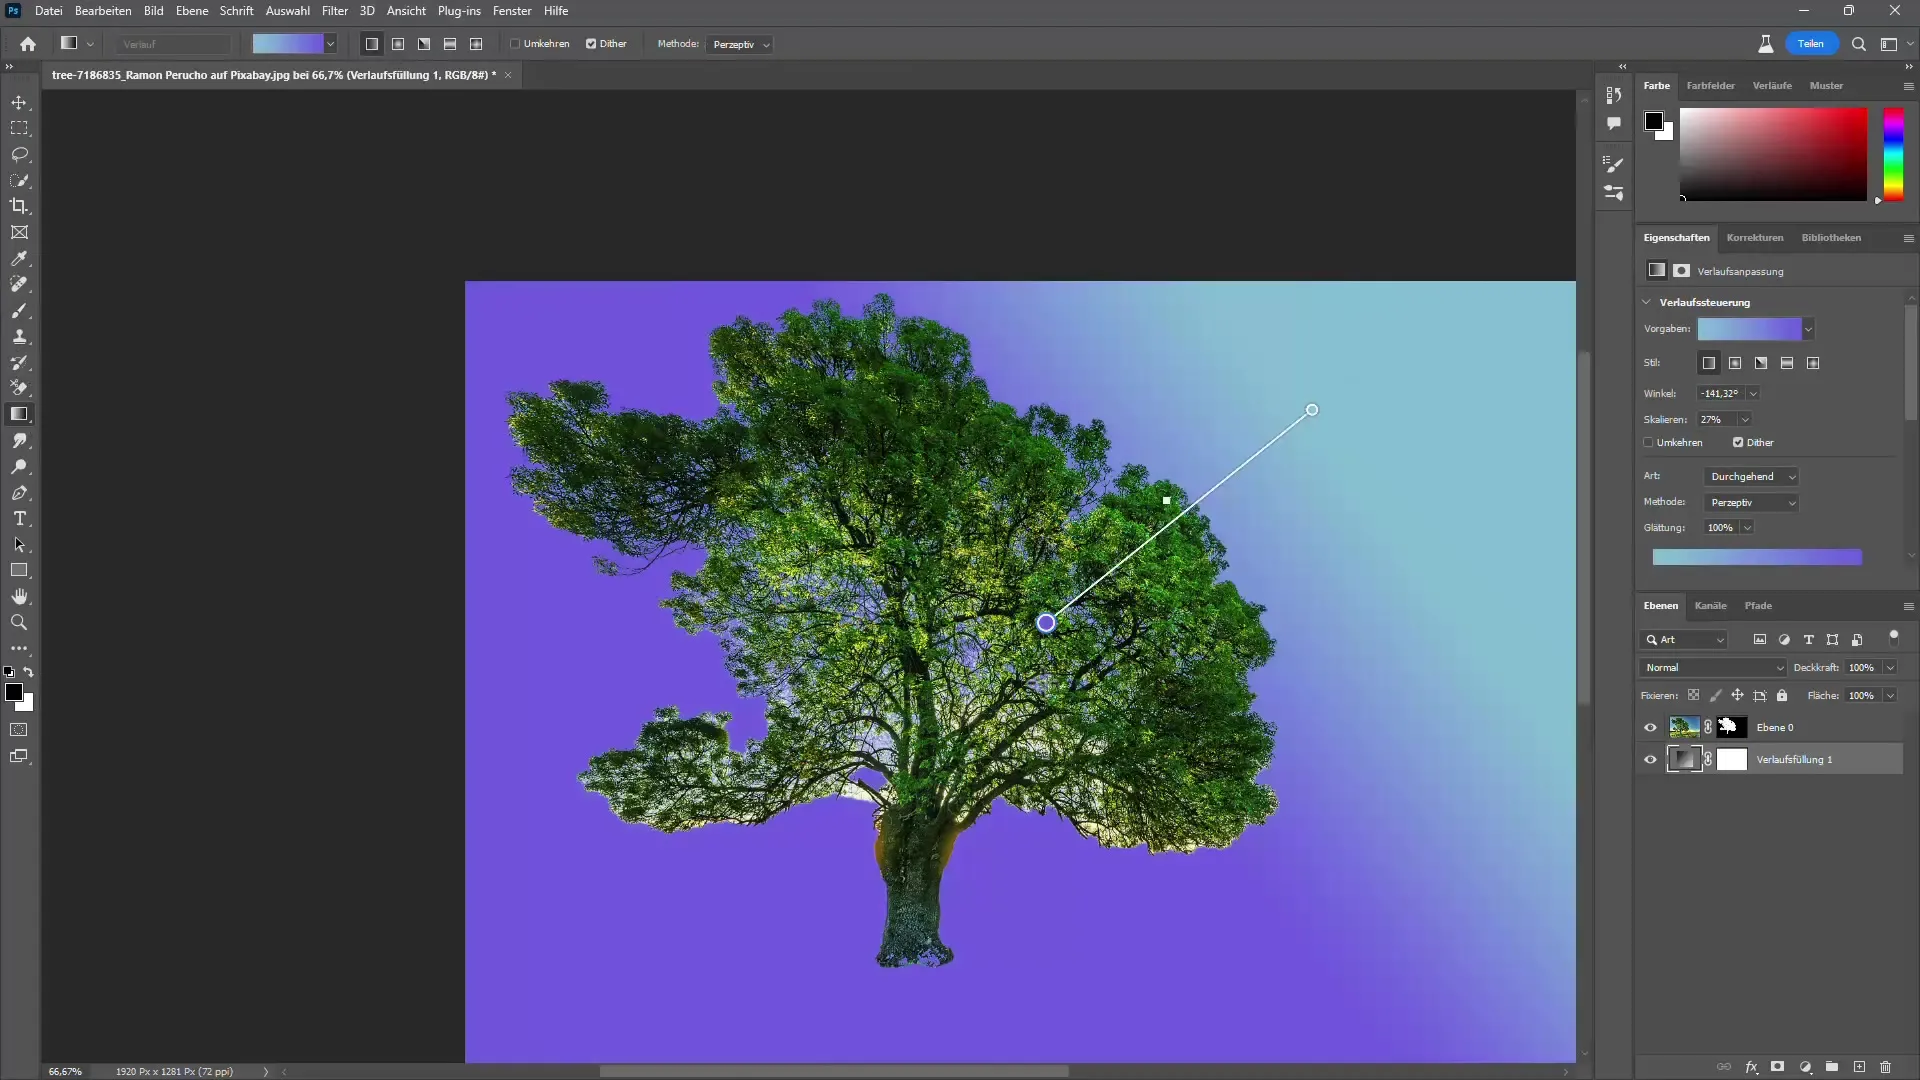
Task: Enable the Umkehren checkbox
Action: 1648,442
